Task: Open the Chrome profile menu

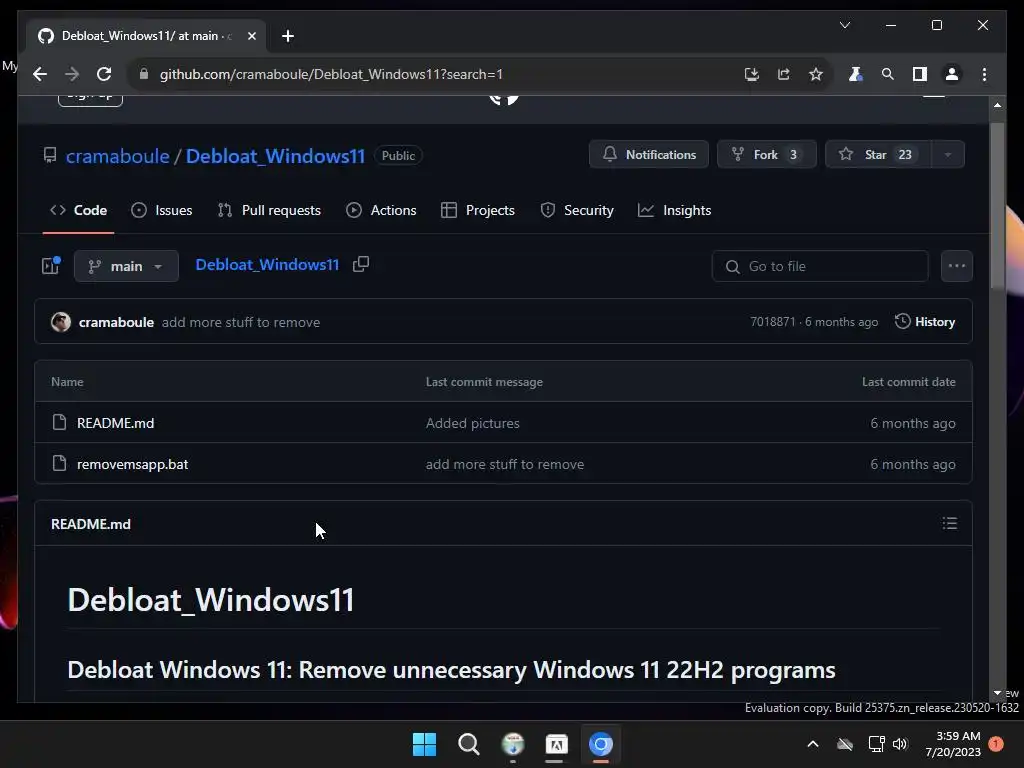Action: [952, 74]
